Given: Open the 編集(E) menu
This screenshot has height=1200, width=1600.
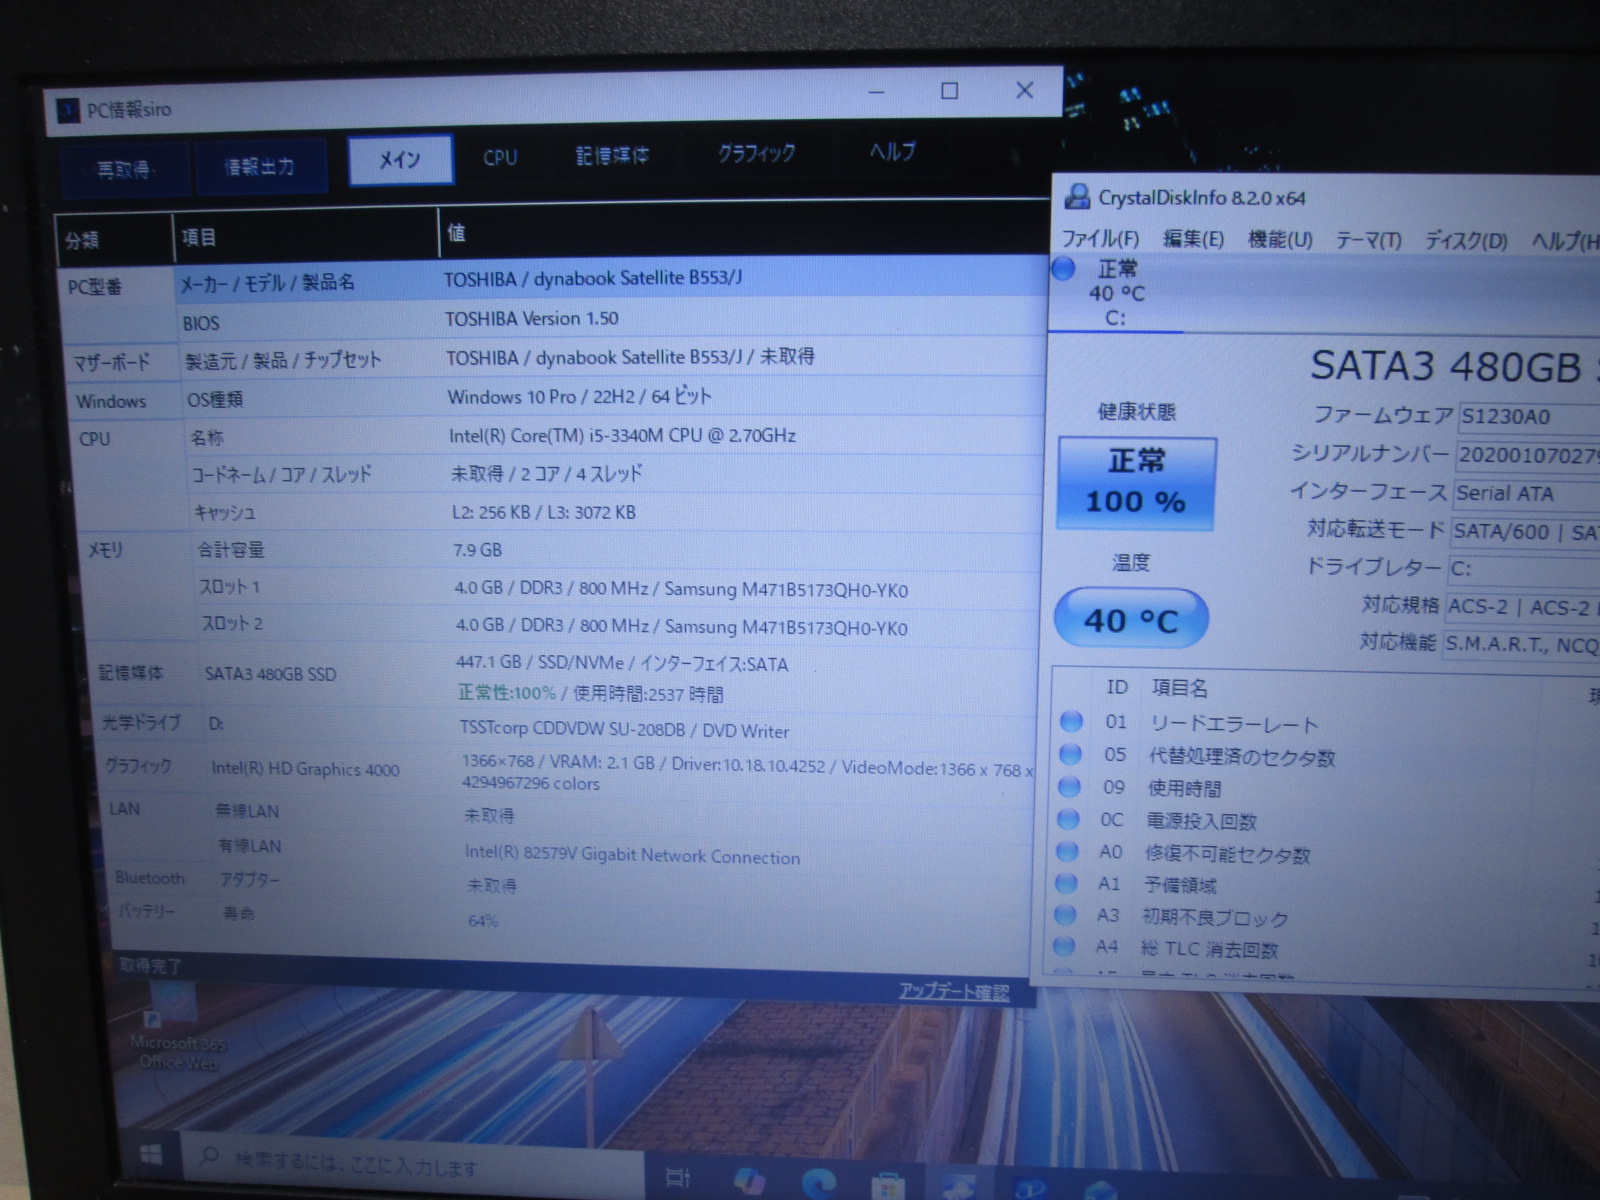Looking at the screenshot, I should pos(1193,239).
